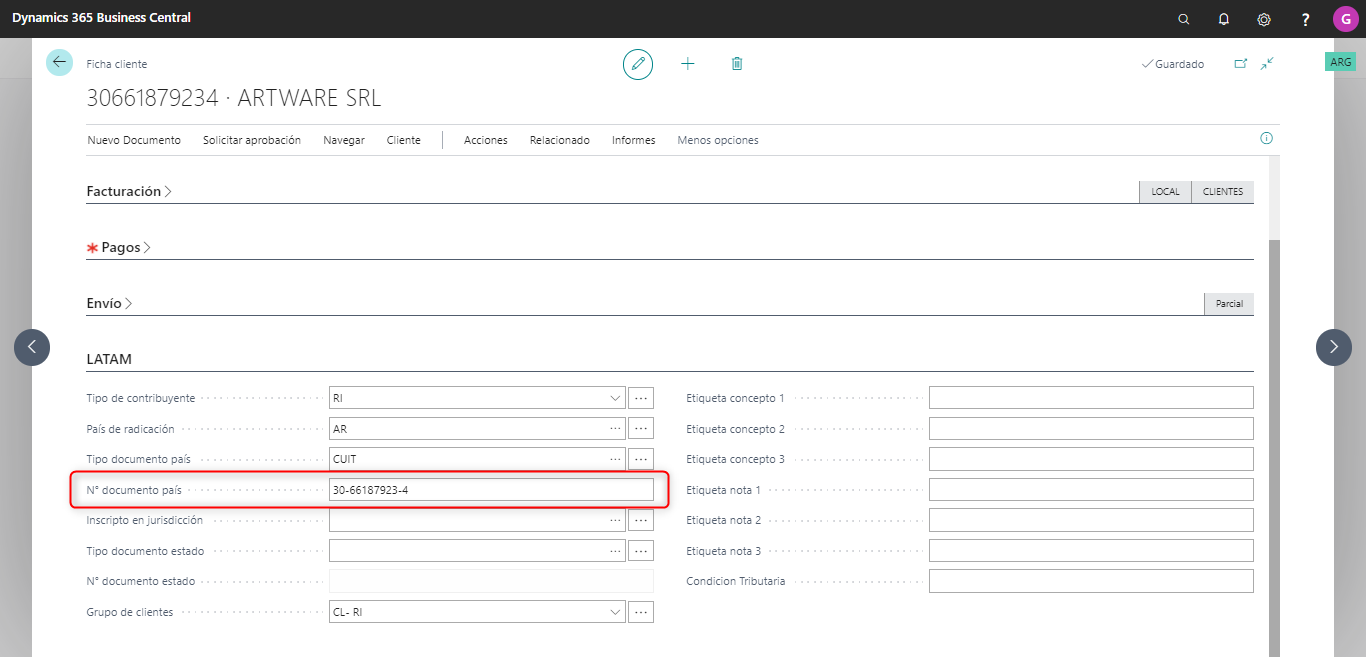
Task: Expand the Facturación section
Action: coord(129,191)
